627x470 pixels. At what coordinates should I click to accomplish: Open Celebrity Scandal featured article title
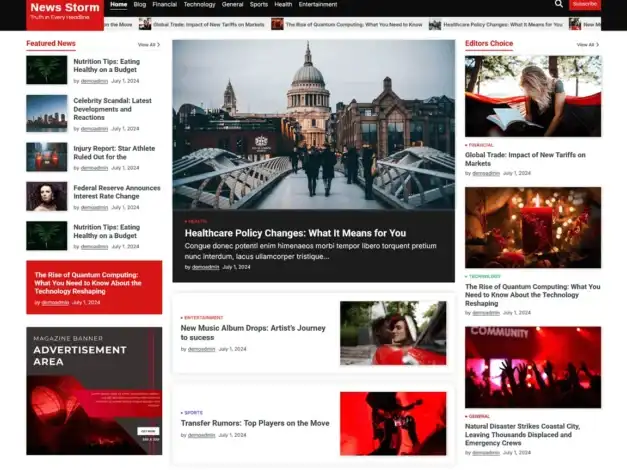[x=112, y=109]
